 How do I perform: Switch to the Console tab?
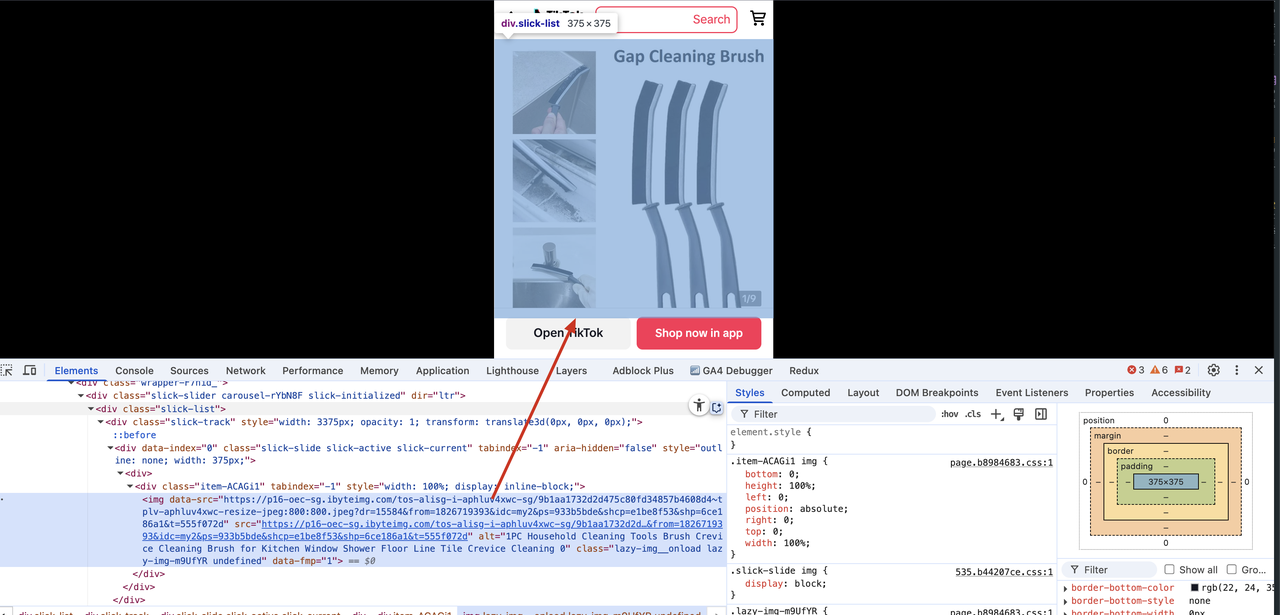point(134,370)
